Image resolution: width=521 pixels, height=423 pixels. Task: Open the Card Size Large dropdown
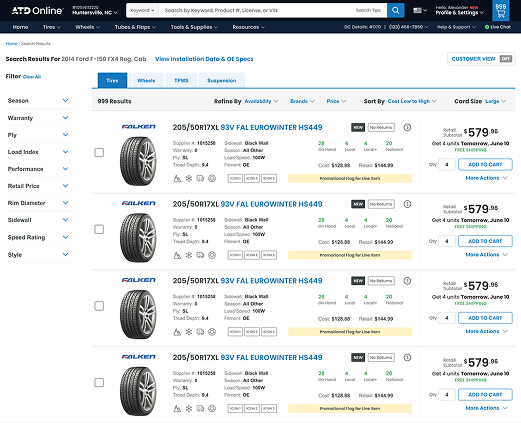[x=495, y=101]
